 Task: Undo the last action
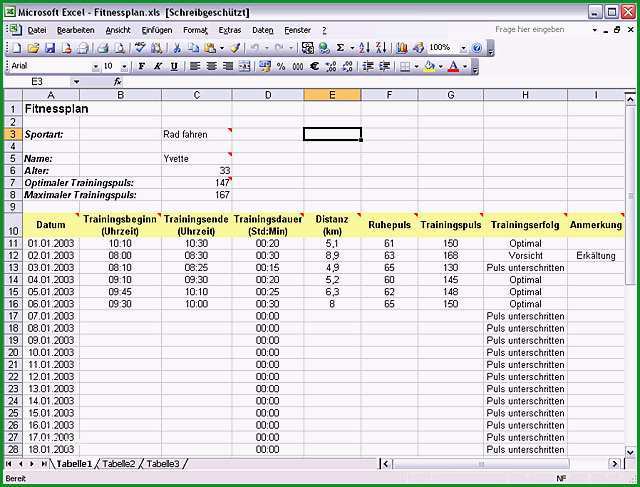tap(255, 48)
